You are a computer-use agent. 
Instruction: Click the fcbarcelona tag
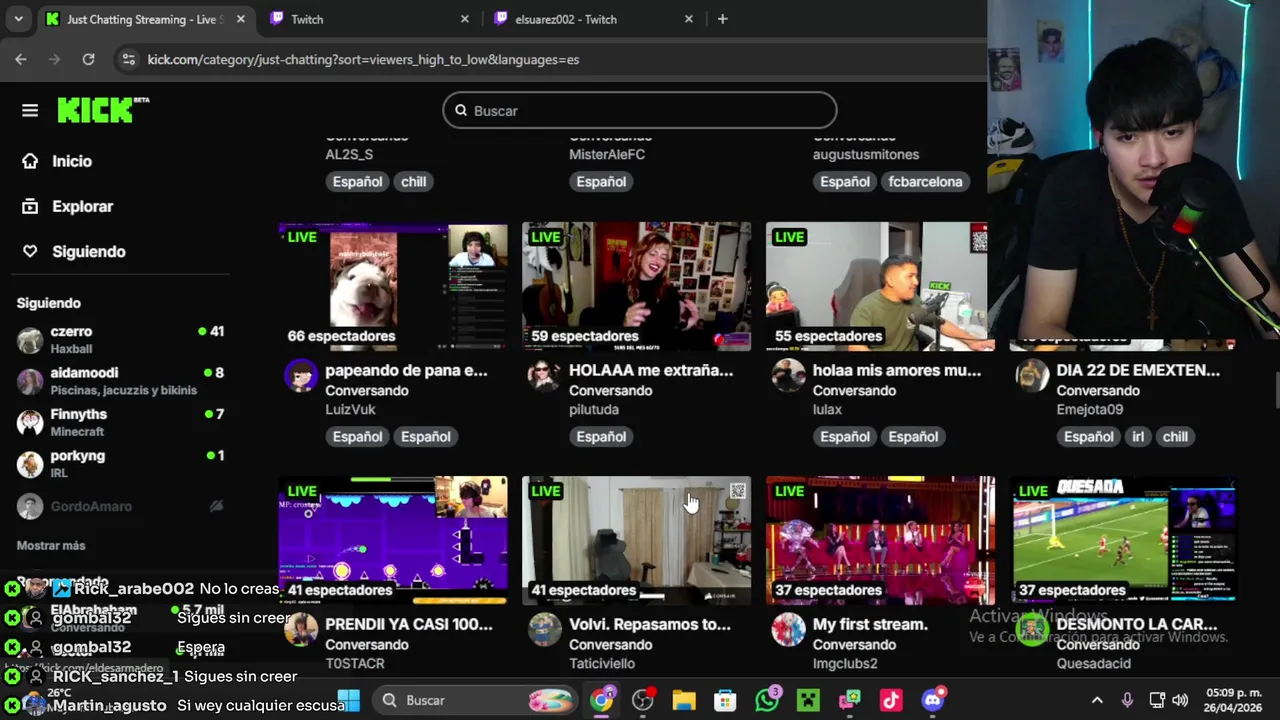[x=925, y=182]
